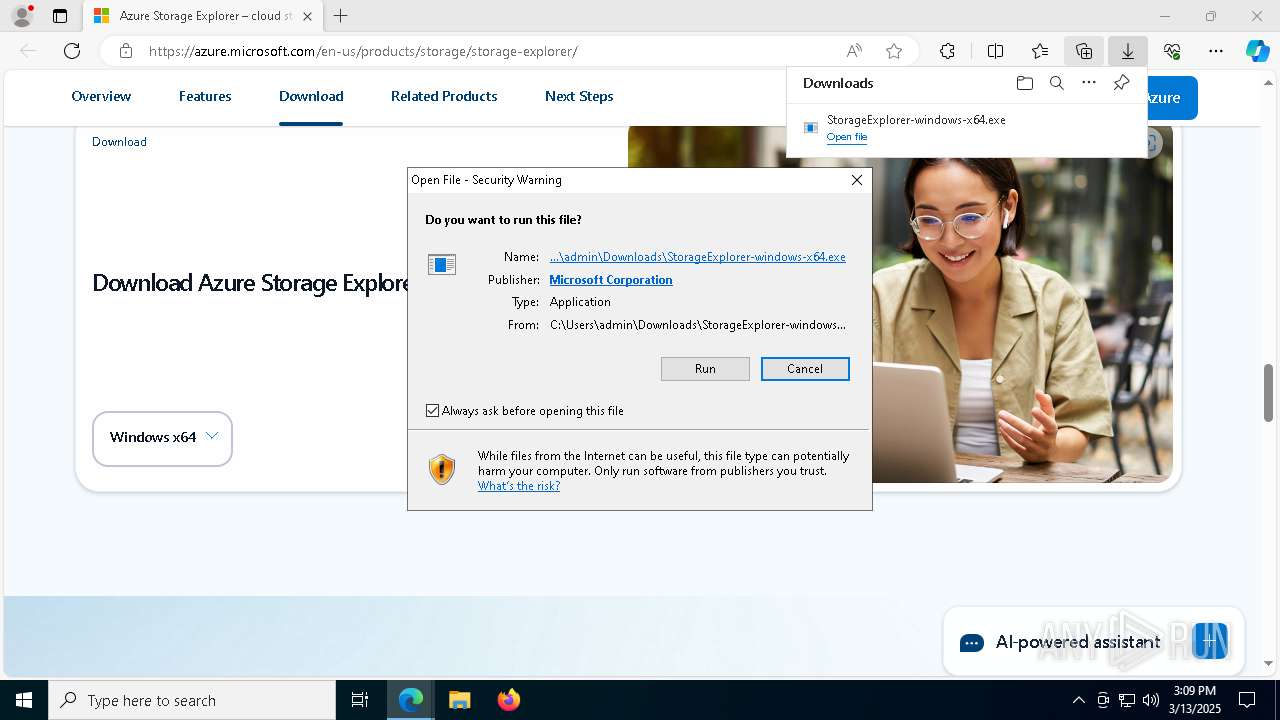Image resolution: width=1280 pixels, height=720 pixels.
Task: Select the Download tab
Action: point(311,96)
